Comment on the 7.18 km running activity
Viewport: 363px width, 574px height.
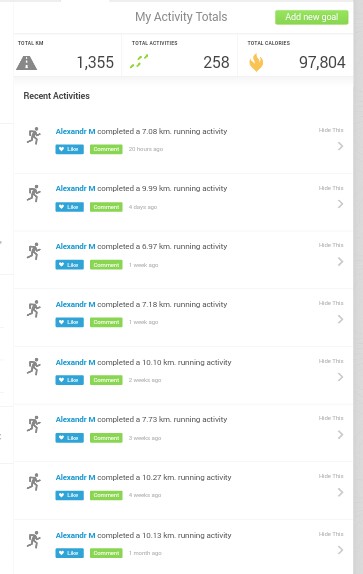pyautogui.click(x=106, y=322)
